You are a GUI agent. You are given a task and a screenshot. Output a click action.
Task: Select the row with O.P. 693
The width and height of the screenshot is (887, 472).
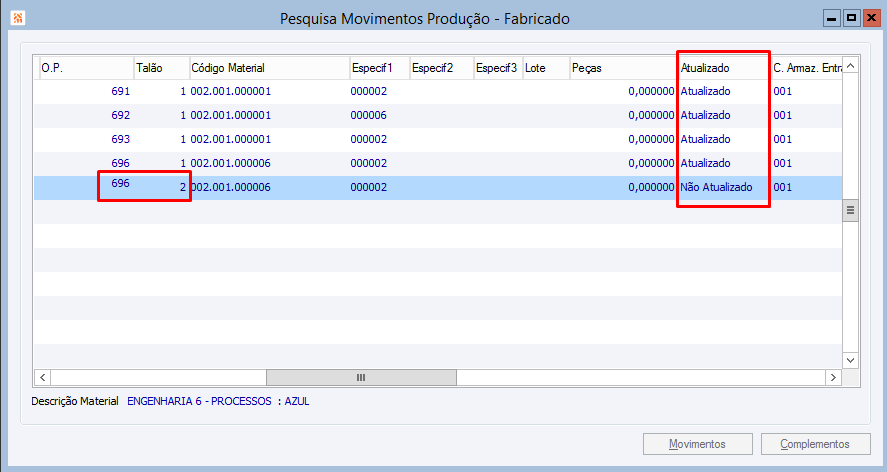tap(438, 139)
